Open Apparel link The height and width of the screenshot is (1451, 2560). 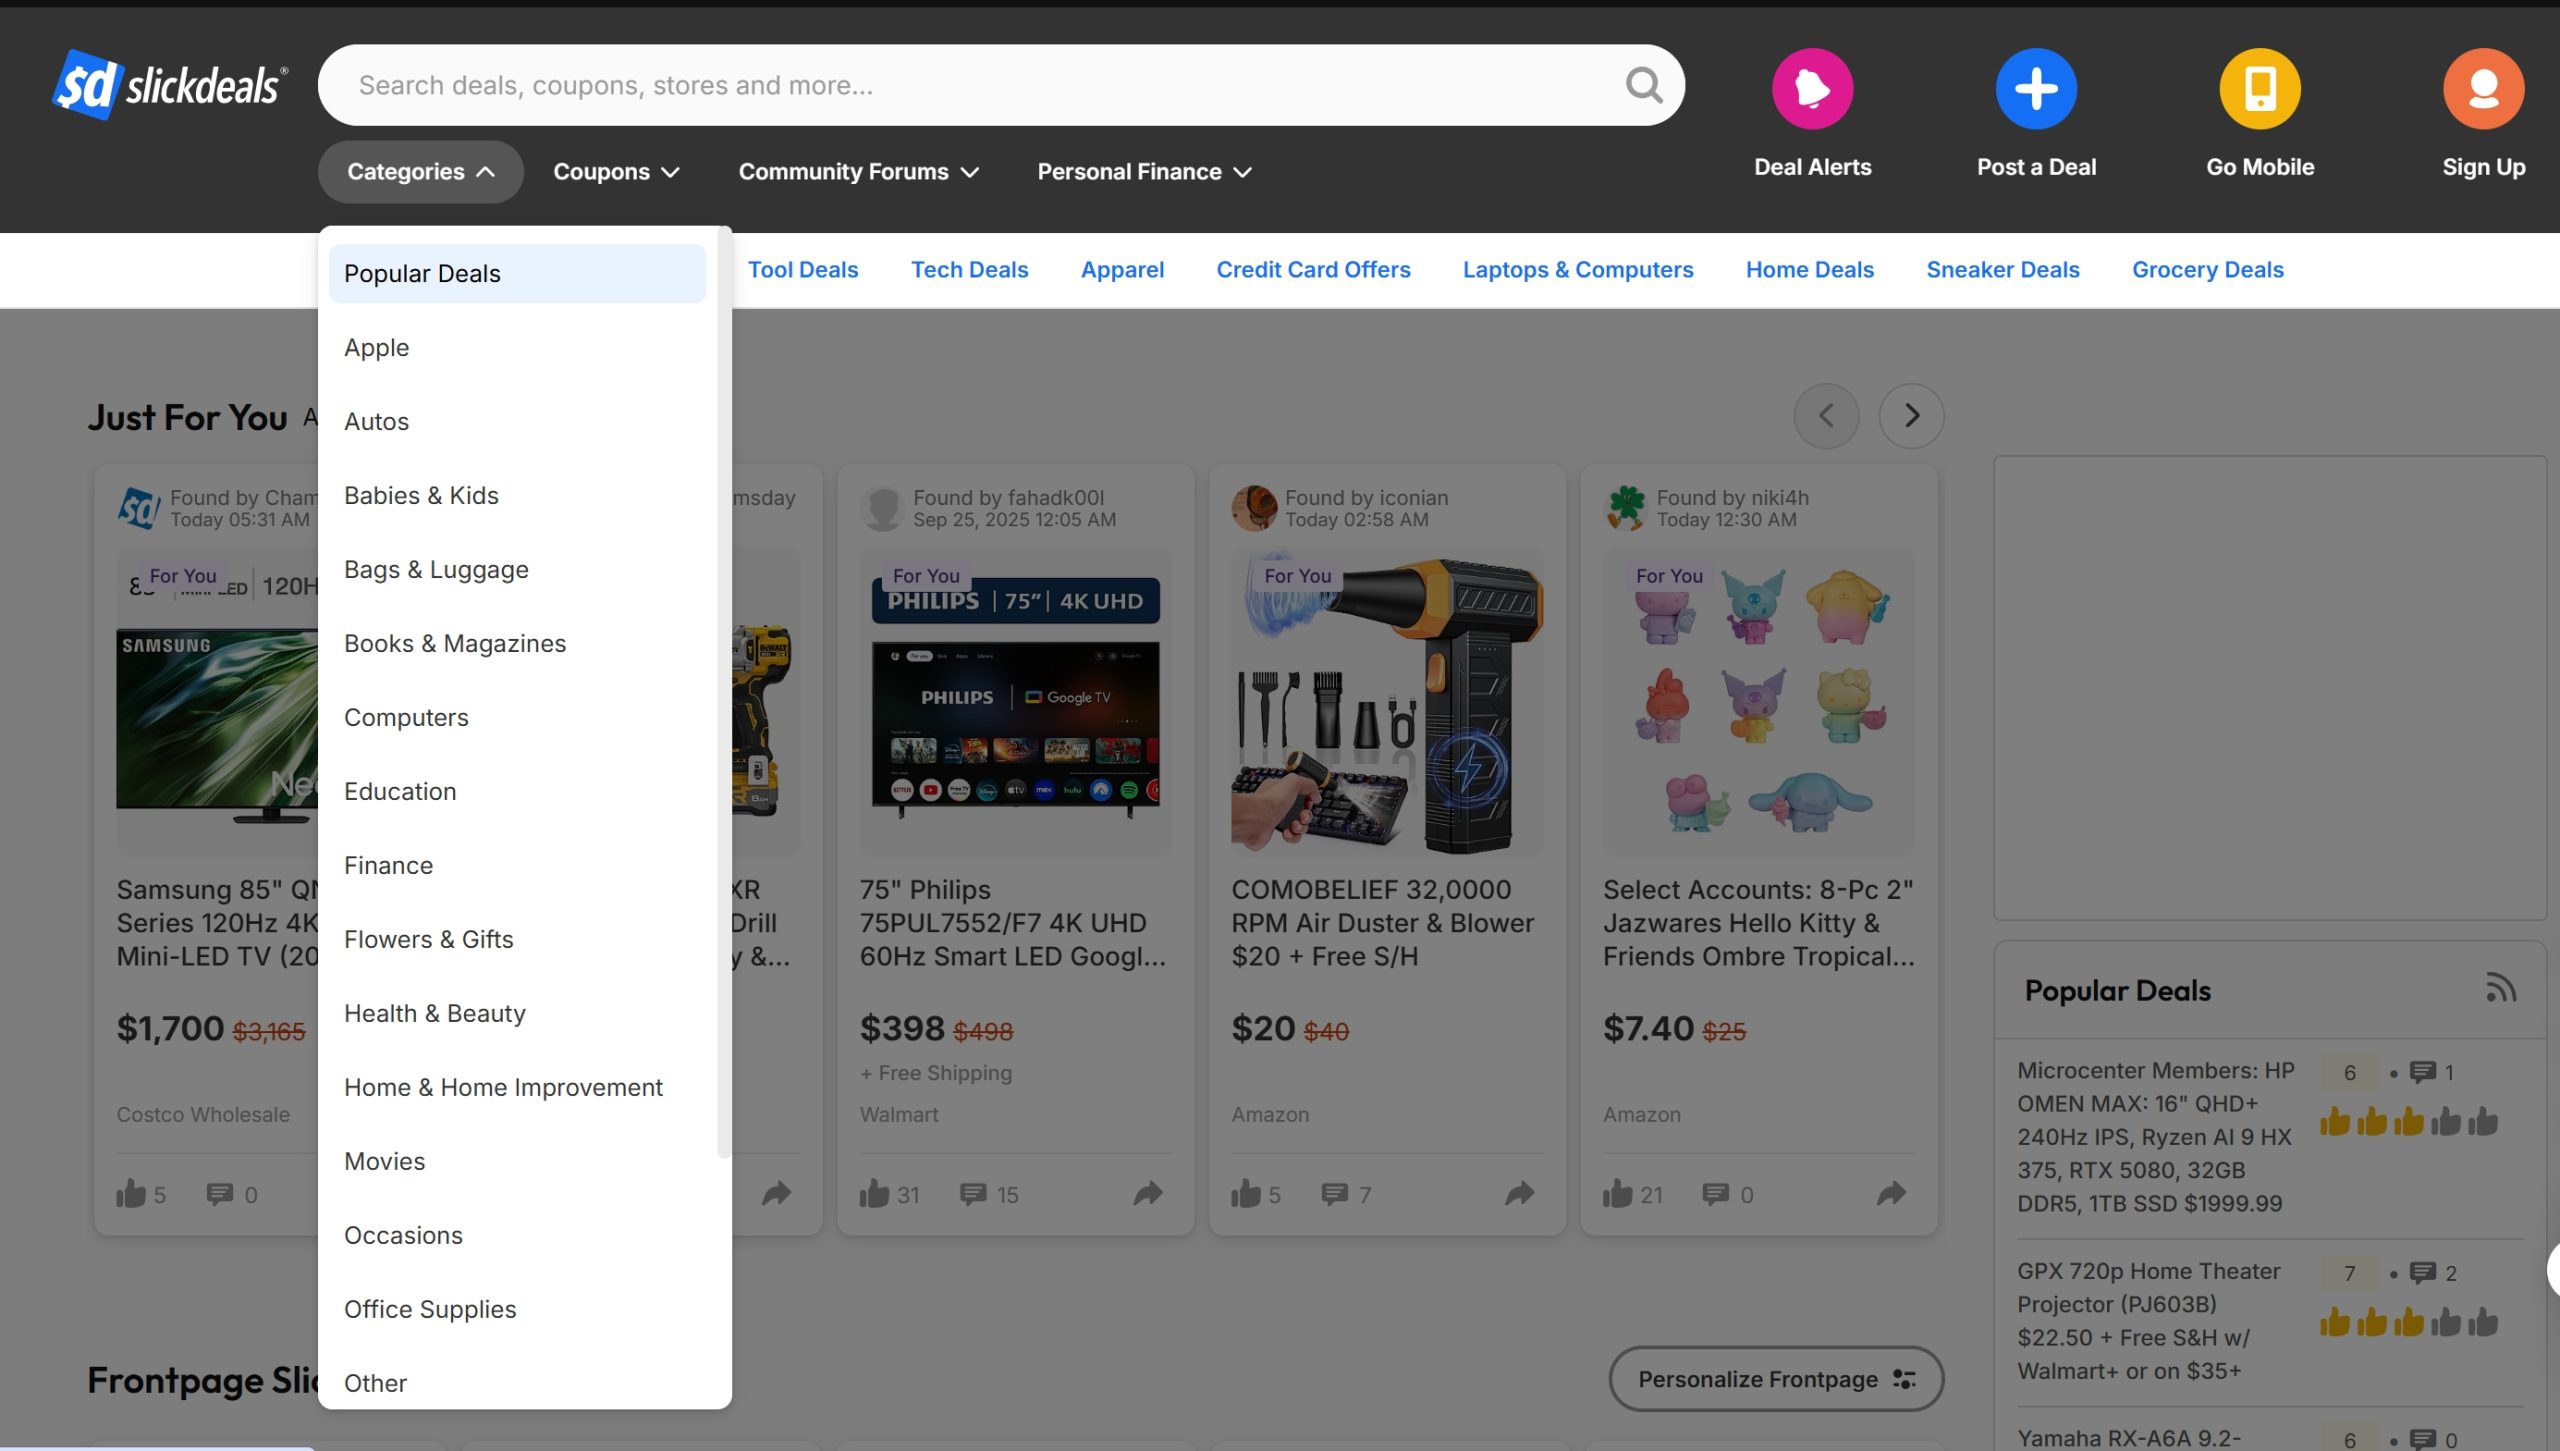pos(1122,270)
